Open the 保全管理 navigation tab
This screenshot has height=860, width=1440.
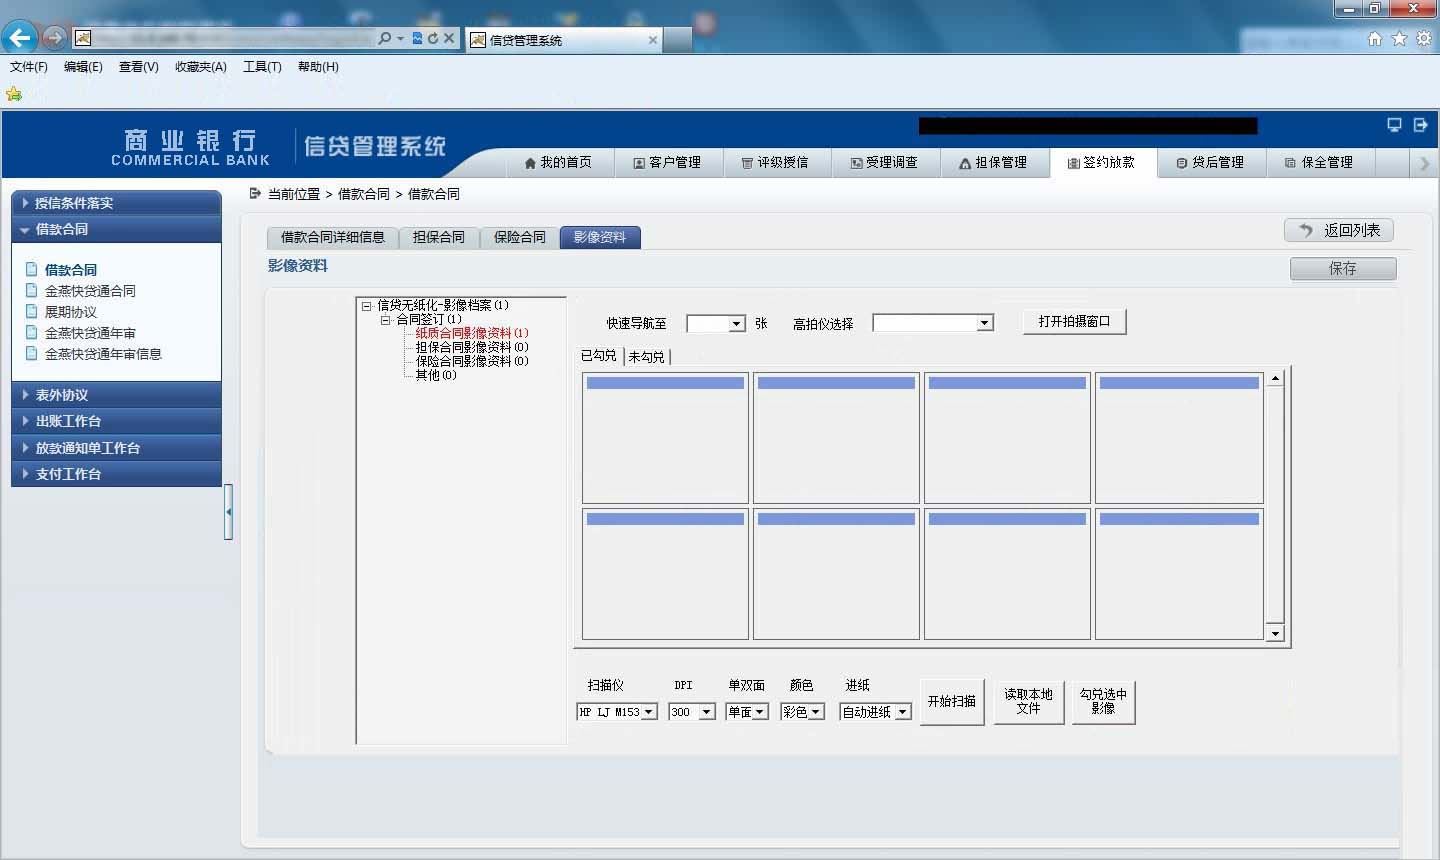coord(1321,162)
